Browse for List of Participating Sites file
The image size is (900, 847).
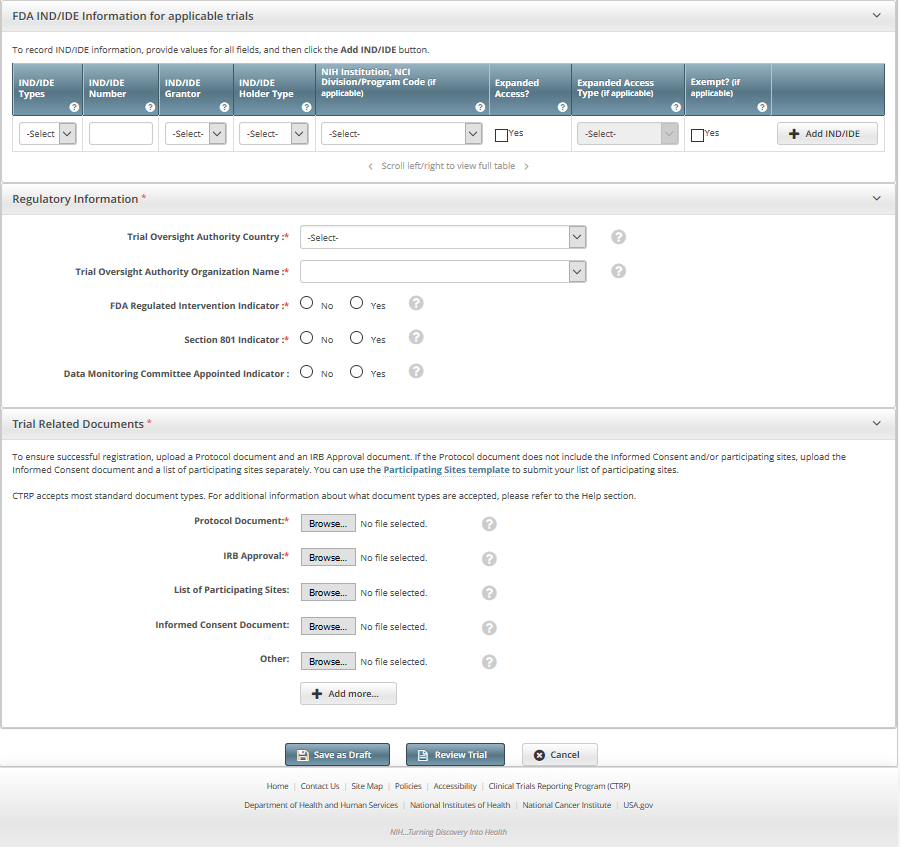click(328, 592)
